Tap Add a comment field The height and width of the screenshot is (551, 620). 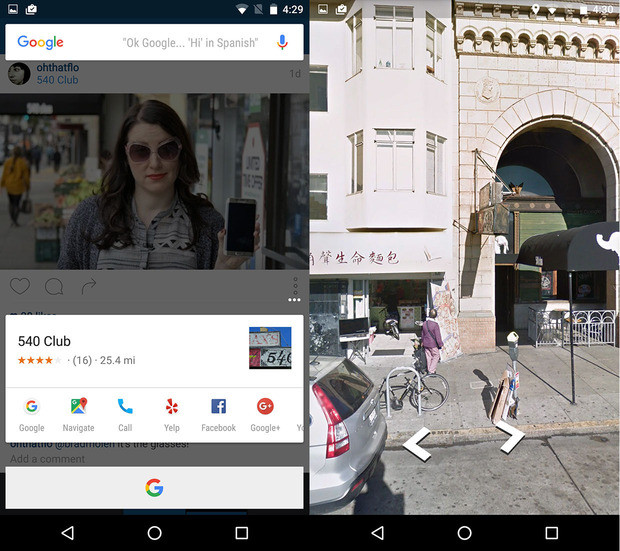point(47,459)
